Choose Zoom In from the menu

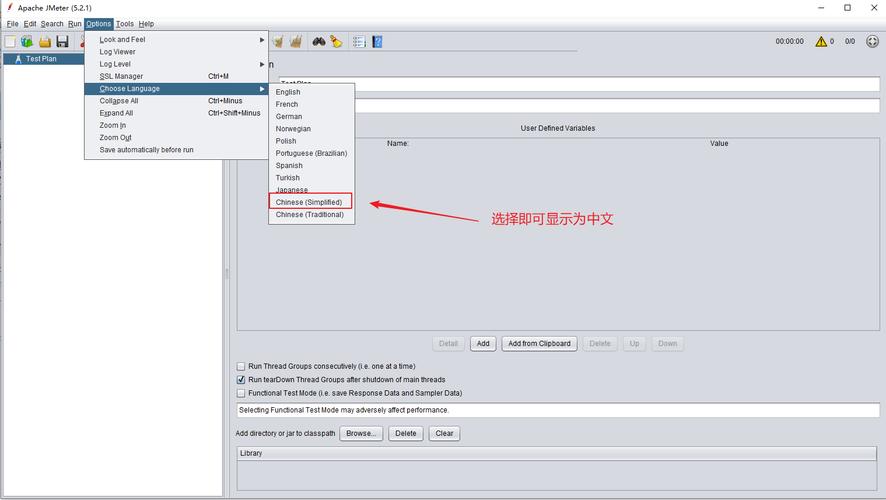[176, 125]
